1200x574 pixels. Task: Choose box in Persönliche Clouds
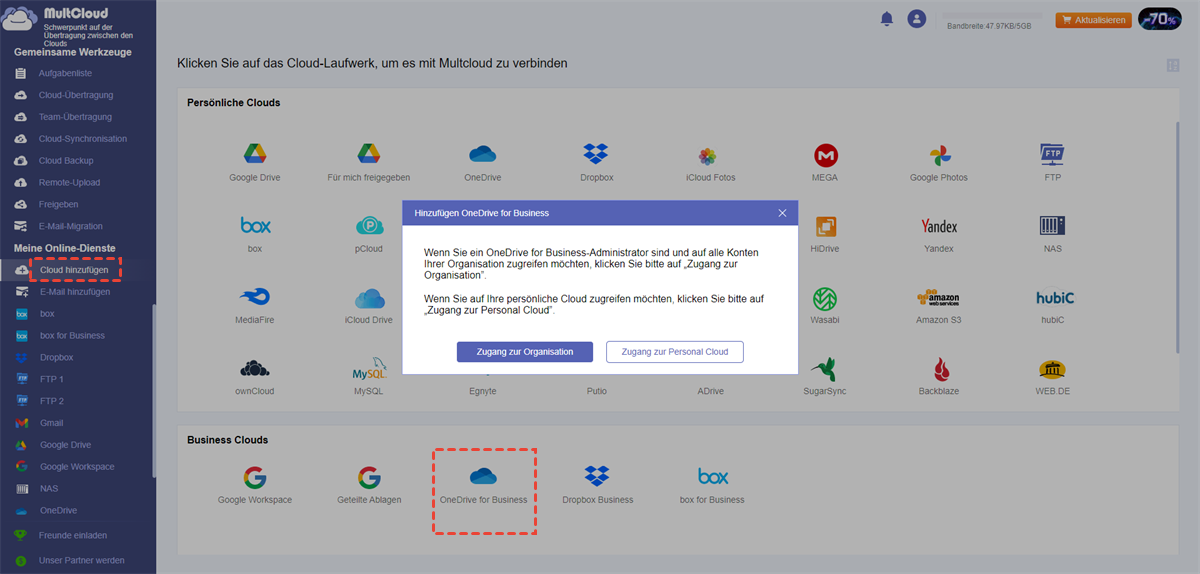[x=255, y=233]
